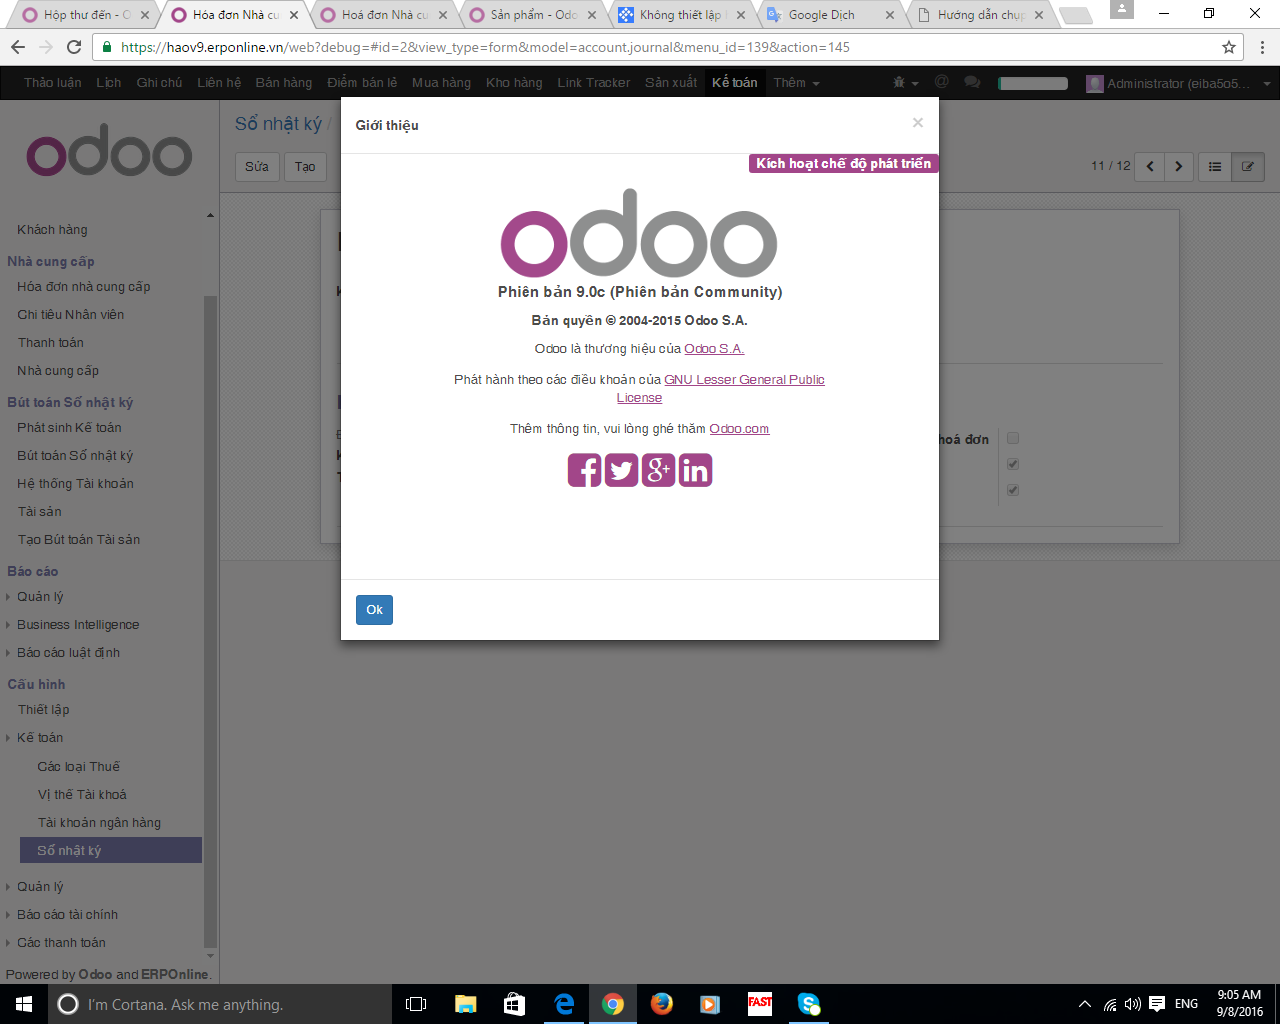Expand Business Intelligence section
Image resolution: width=1280 pixels, height=1024 pixels.
point(78,625)
